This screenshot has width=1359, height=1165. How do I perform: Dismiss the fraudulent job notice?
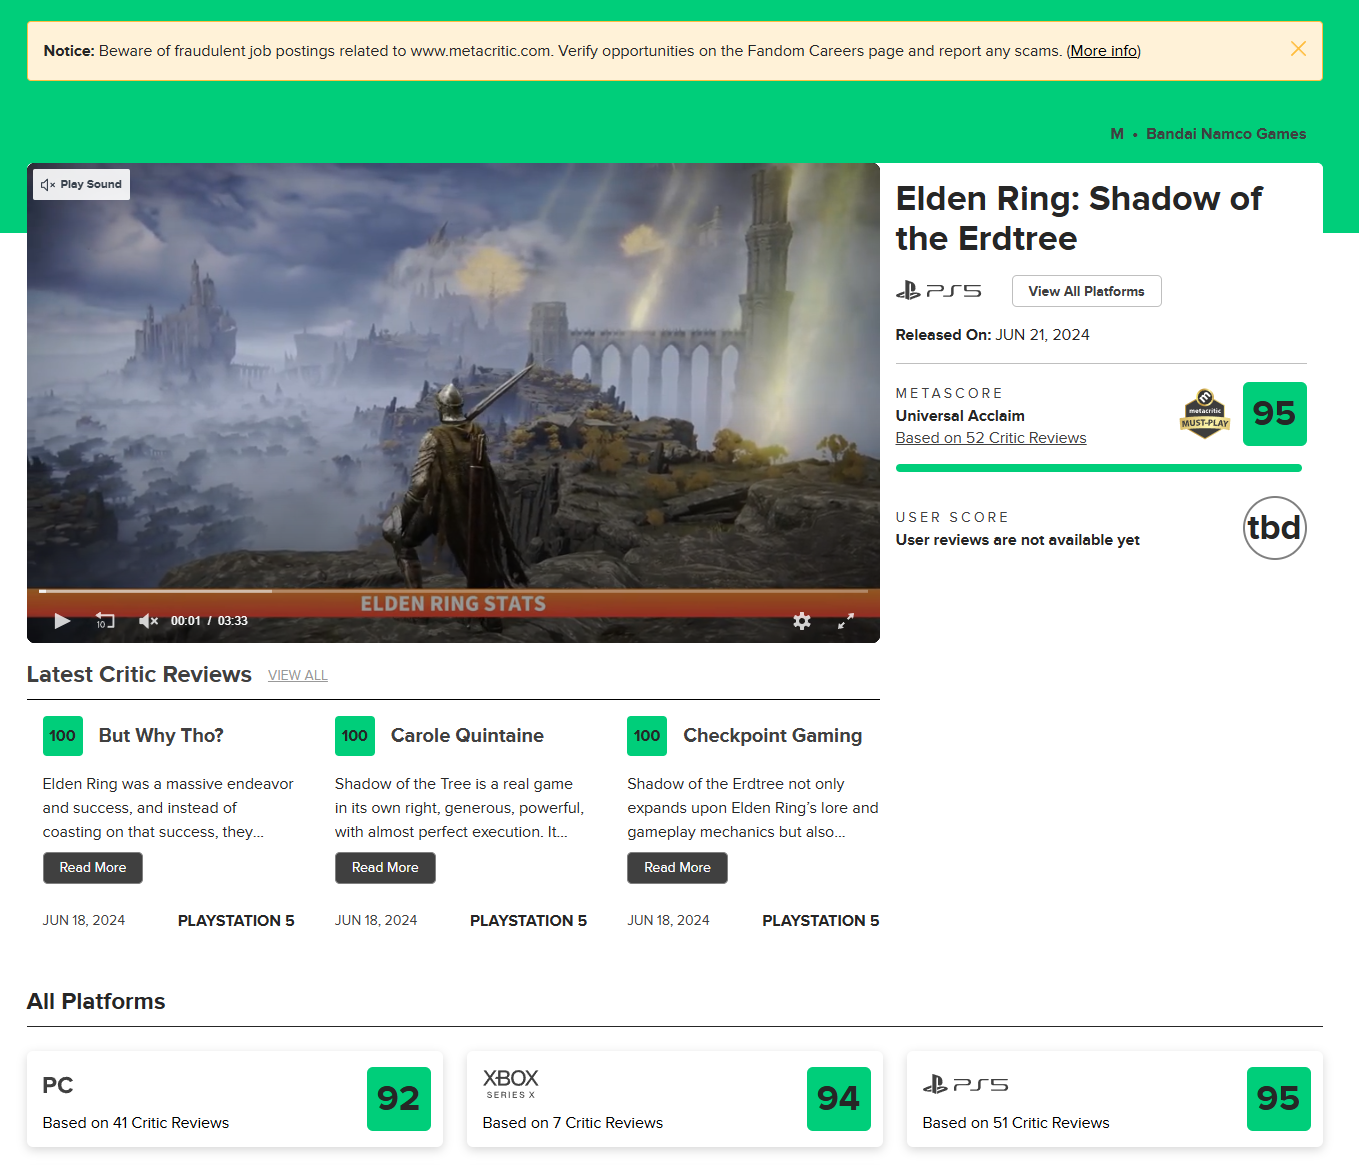click(x=1298, y=49)
